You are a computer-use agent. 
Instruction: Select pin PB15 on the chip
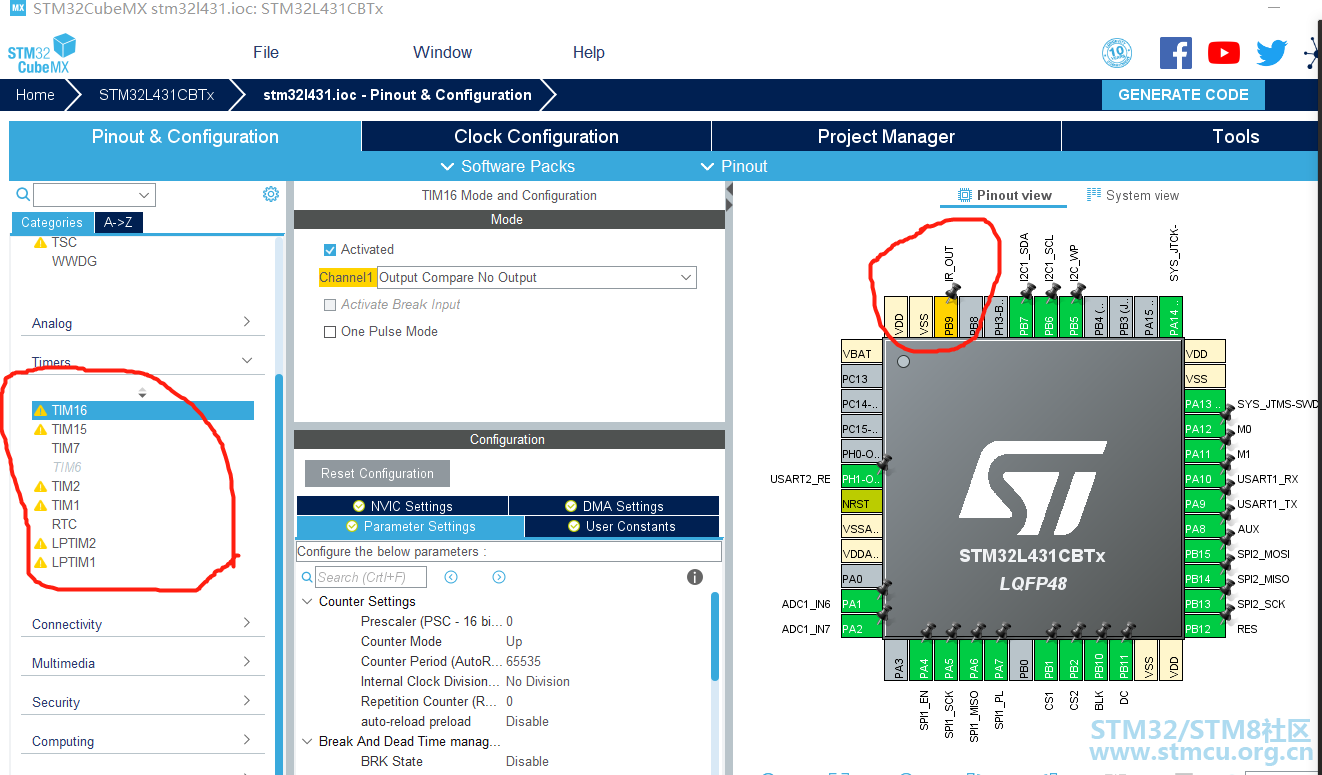pos(1204,554)
